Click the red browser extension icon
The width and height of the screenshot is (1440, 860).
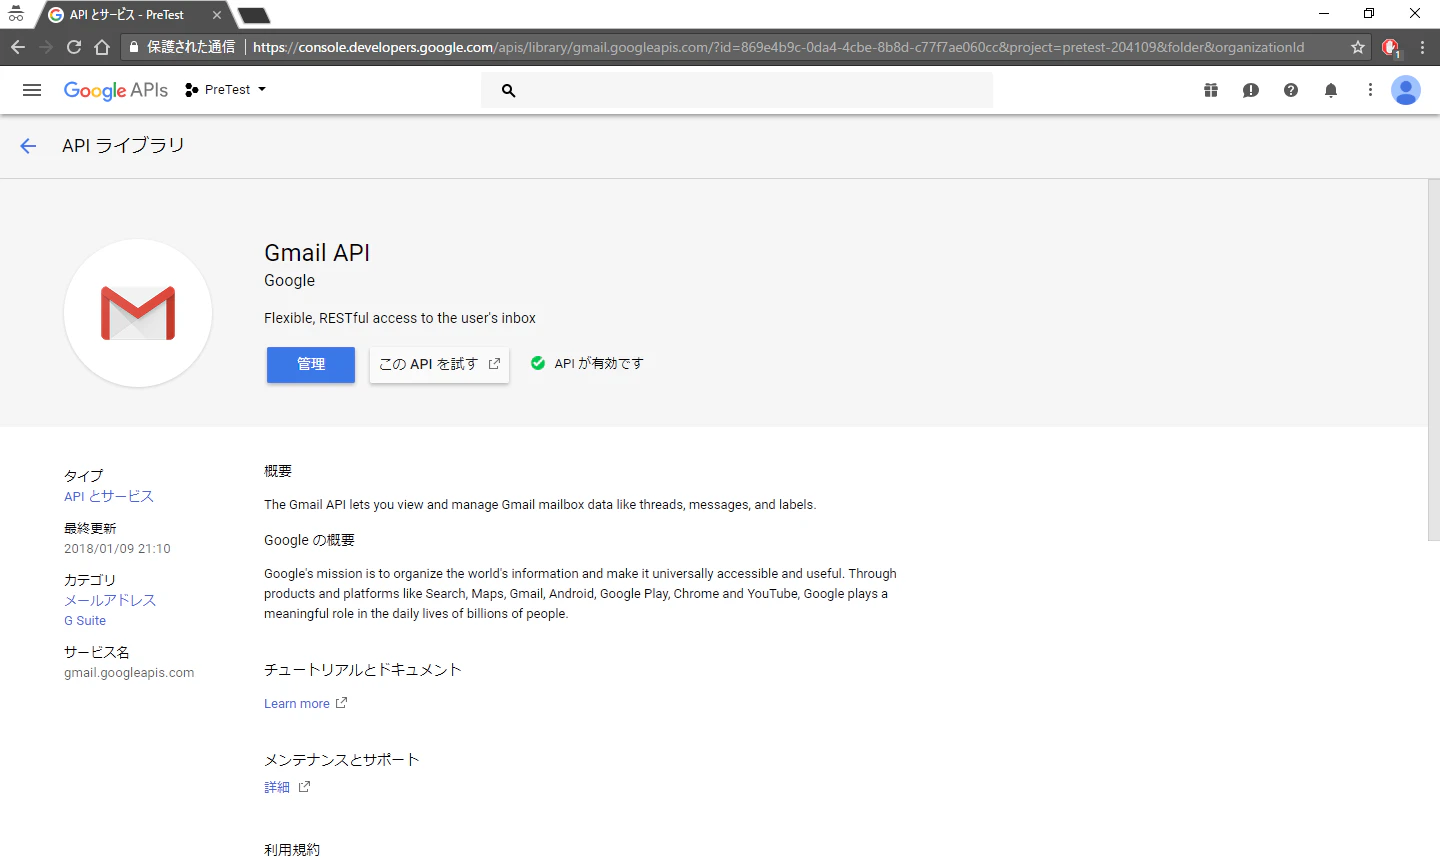(x=1390, y=47)
